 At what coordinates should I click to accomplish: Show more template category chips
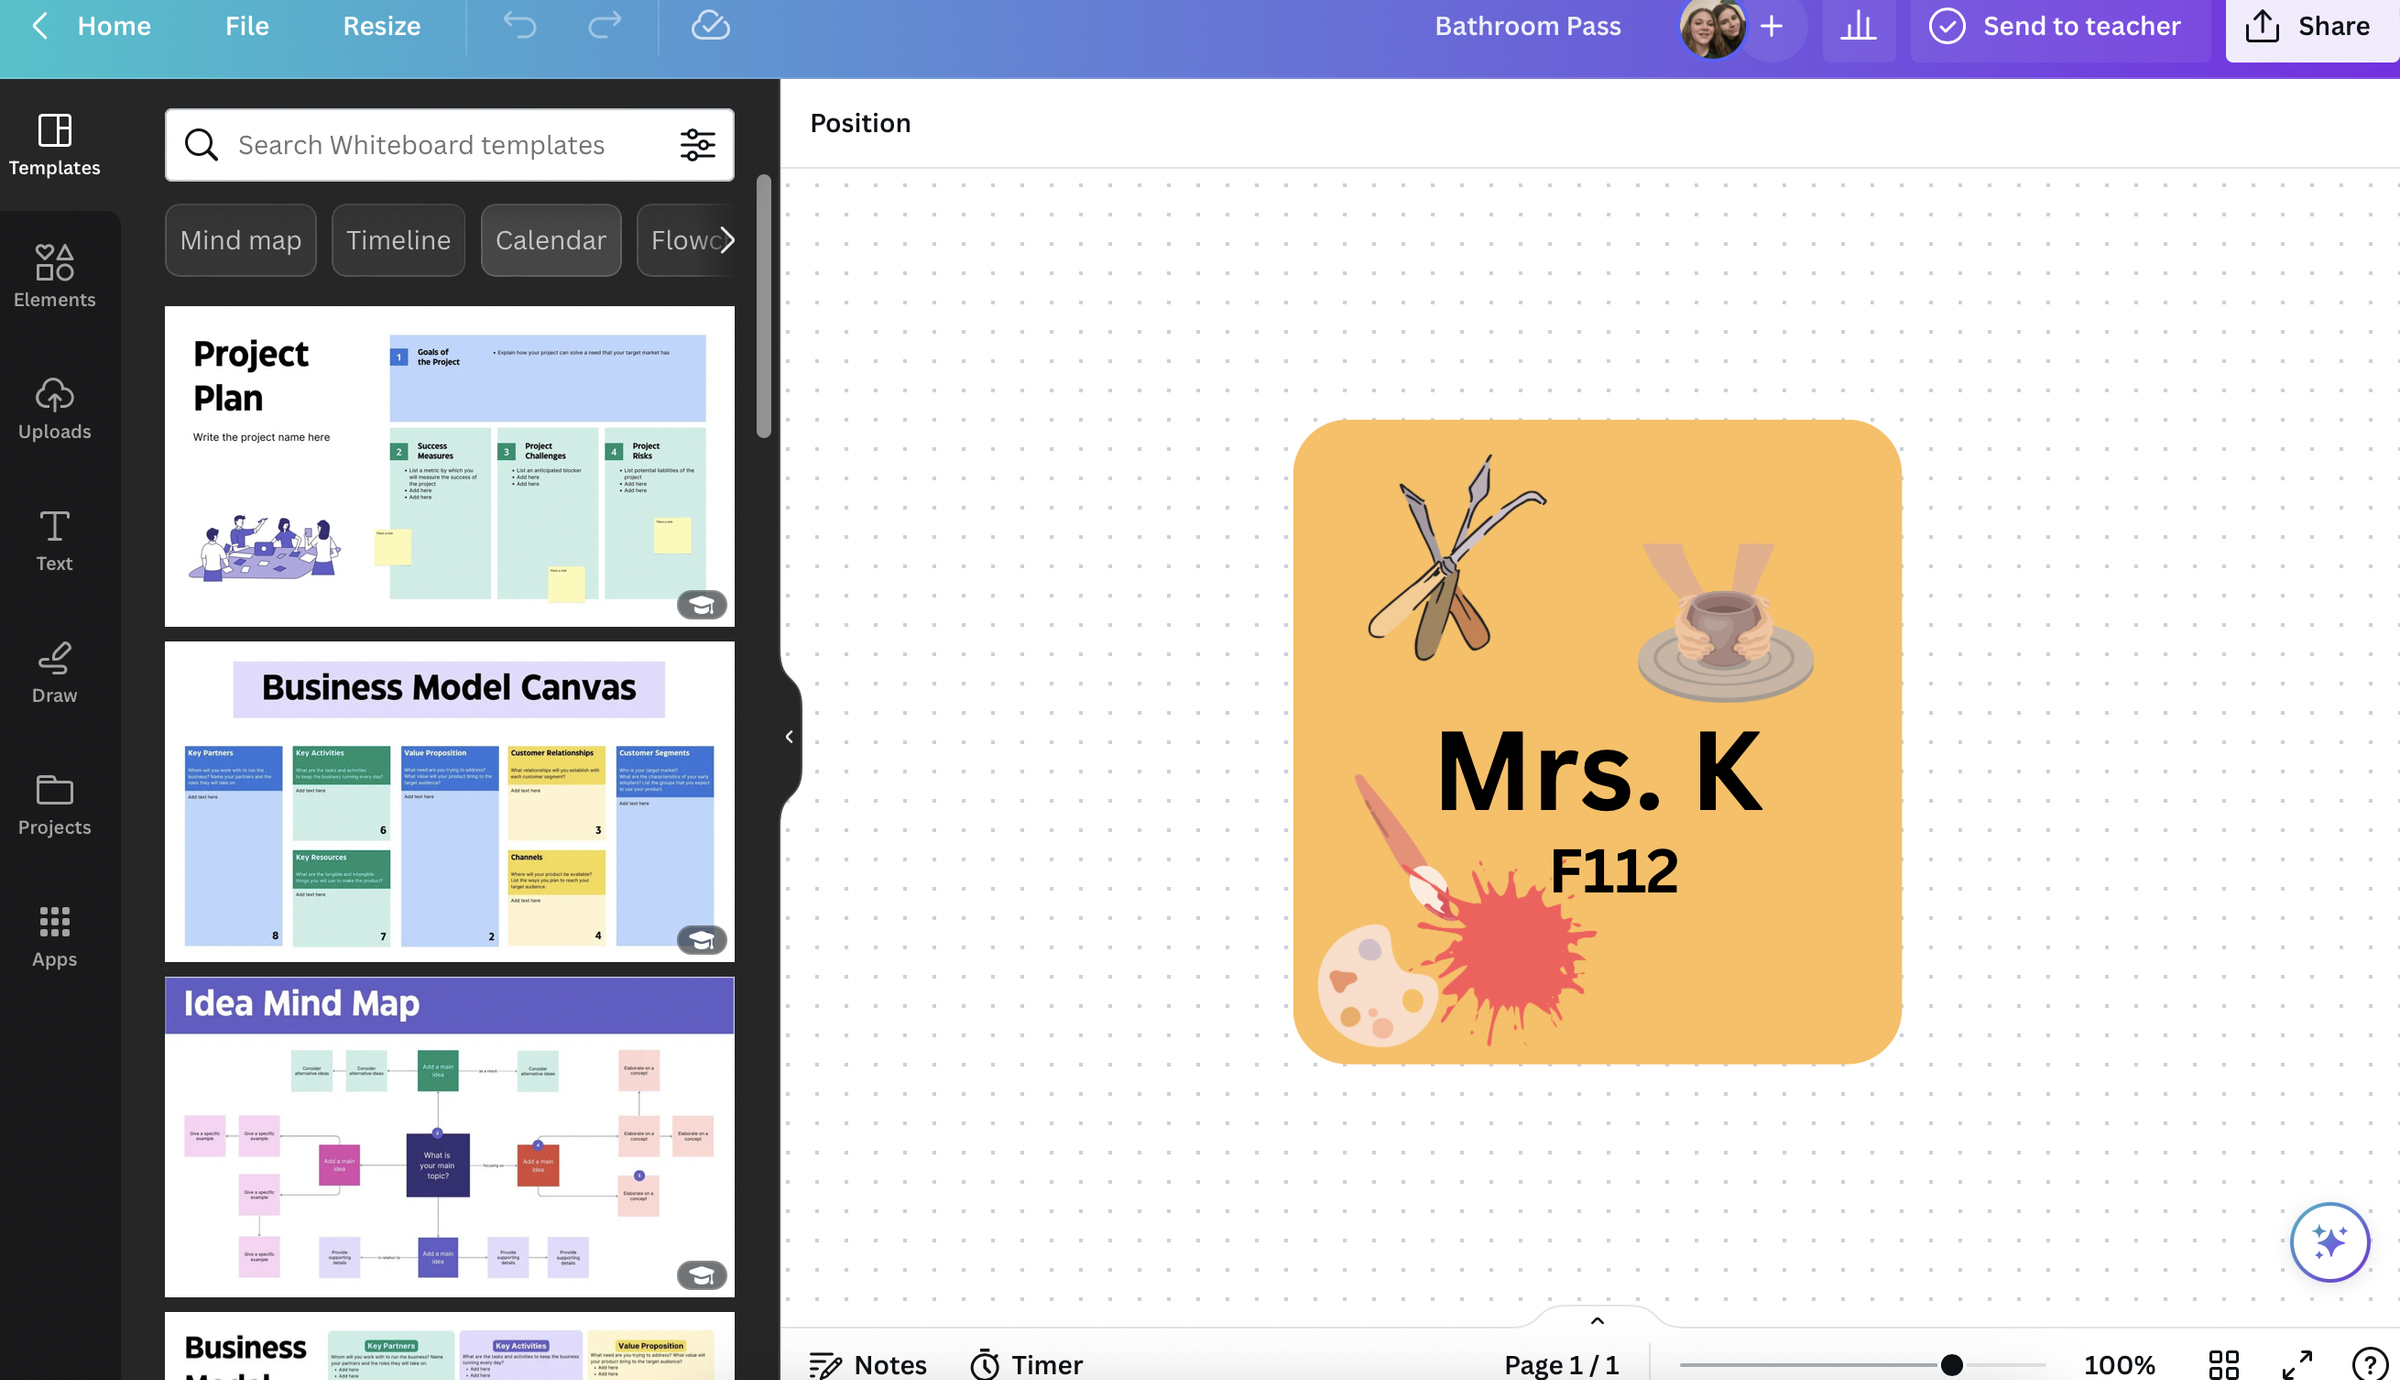tap(727, 240)
